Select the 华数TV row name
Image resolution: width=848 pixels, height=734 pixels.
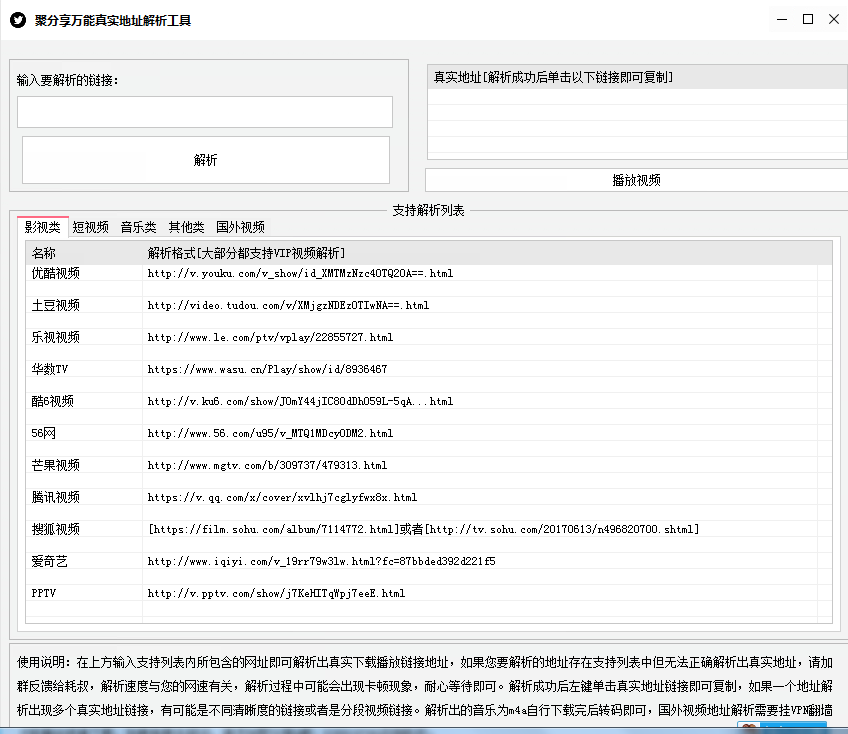click(x=50, y=369)
